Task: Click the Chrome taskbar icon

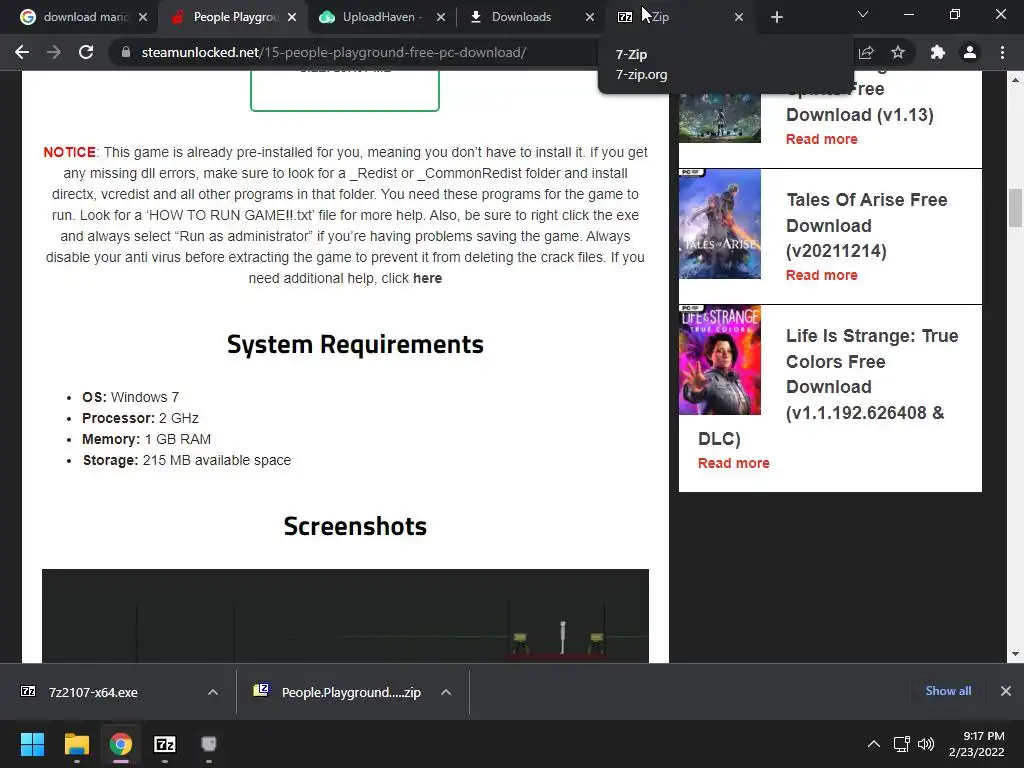Action: click(121, 744)
